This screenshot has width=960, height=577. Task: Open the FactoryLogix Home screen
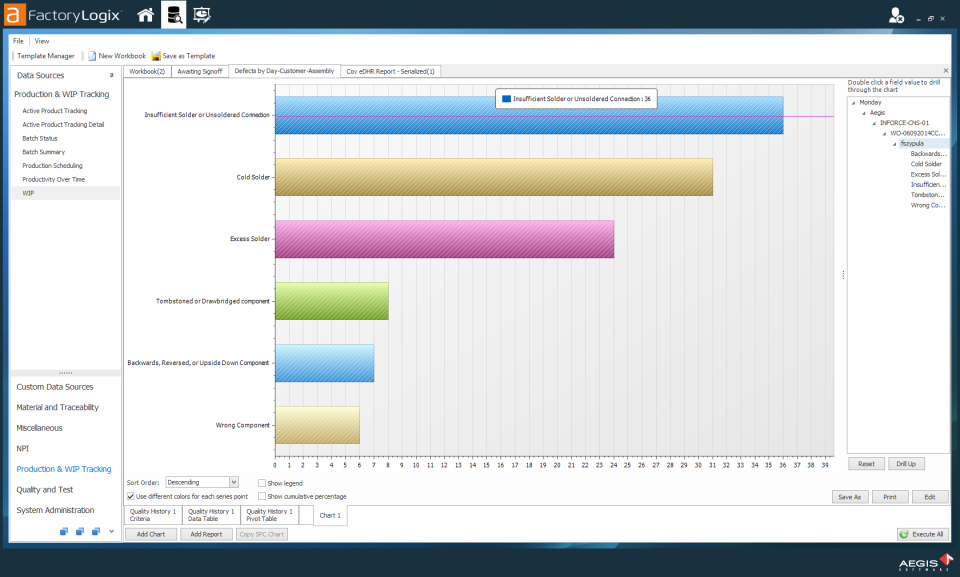coord(146,15)
